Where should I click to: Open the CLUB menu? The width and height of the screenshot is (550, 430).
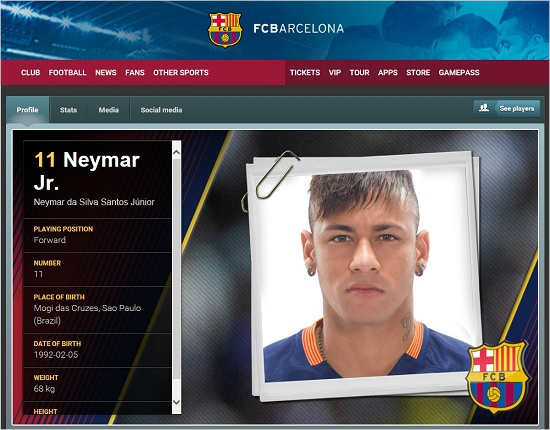tap(31, 73)
